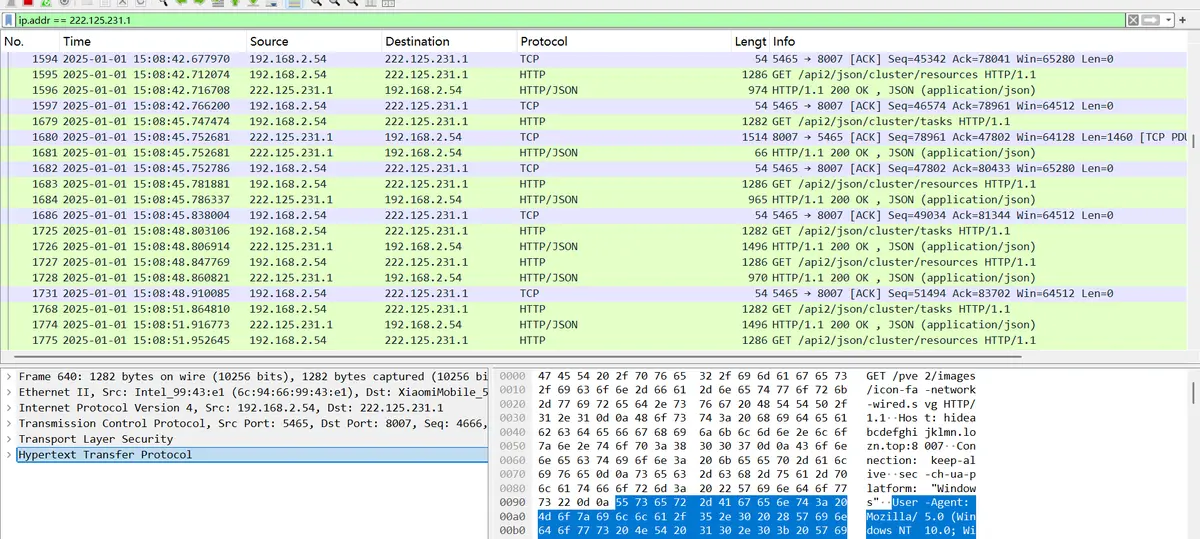Expand the Hypertext Transfer Protocol node
Viewport: 1200px width, 539px height.
click(x=8, y=454)
